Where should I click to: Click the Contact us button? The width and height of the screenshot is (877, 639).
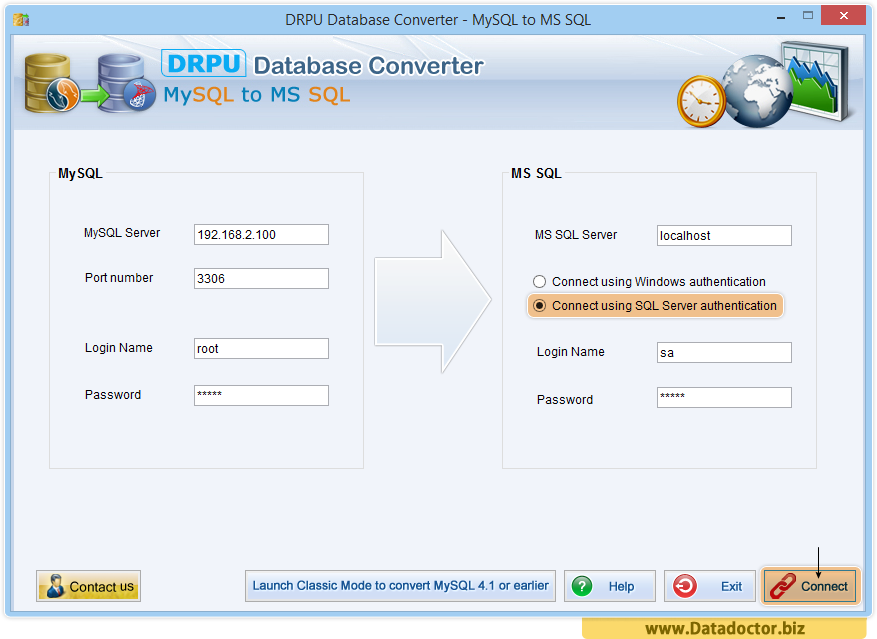(x=88, y=586)
